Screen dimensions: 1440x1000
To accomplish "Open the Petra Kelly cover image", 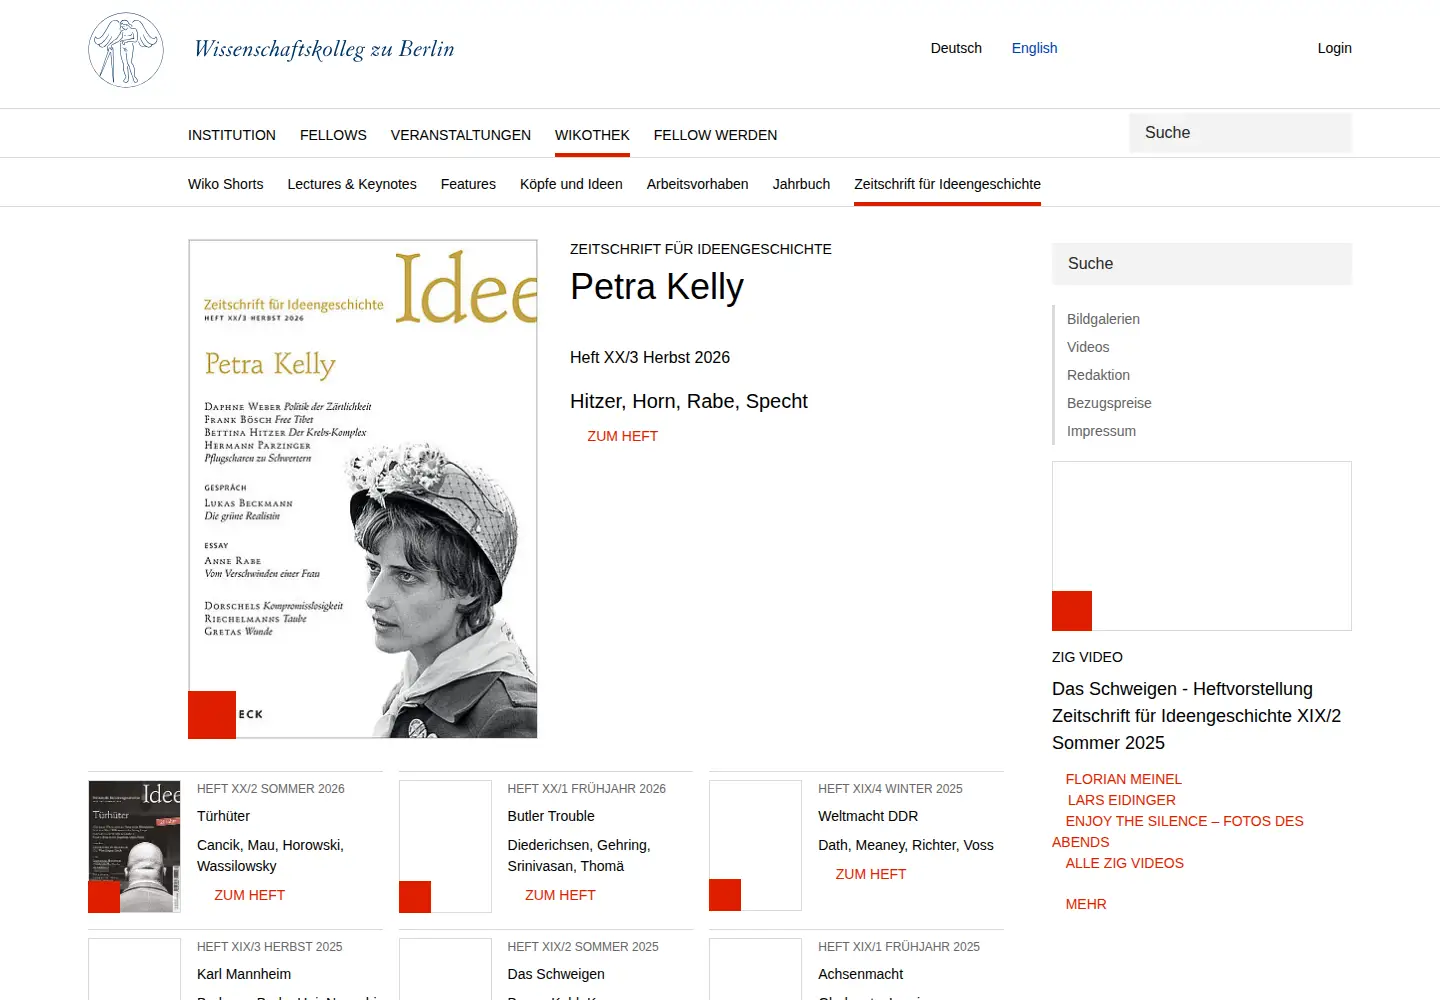I will coord(363,489).
